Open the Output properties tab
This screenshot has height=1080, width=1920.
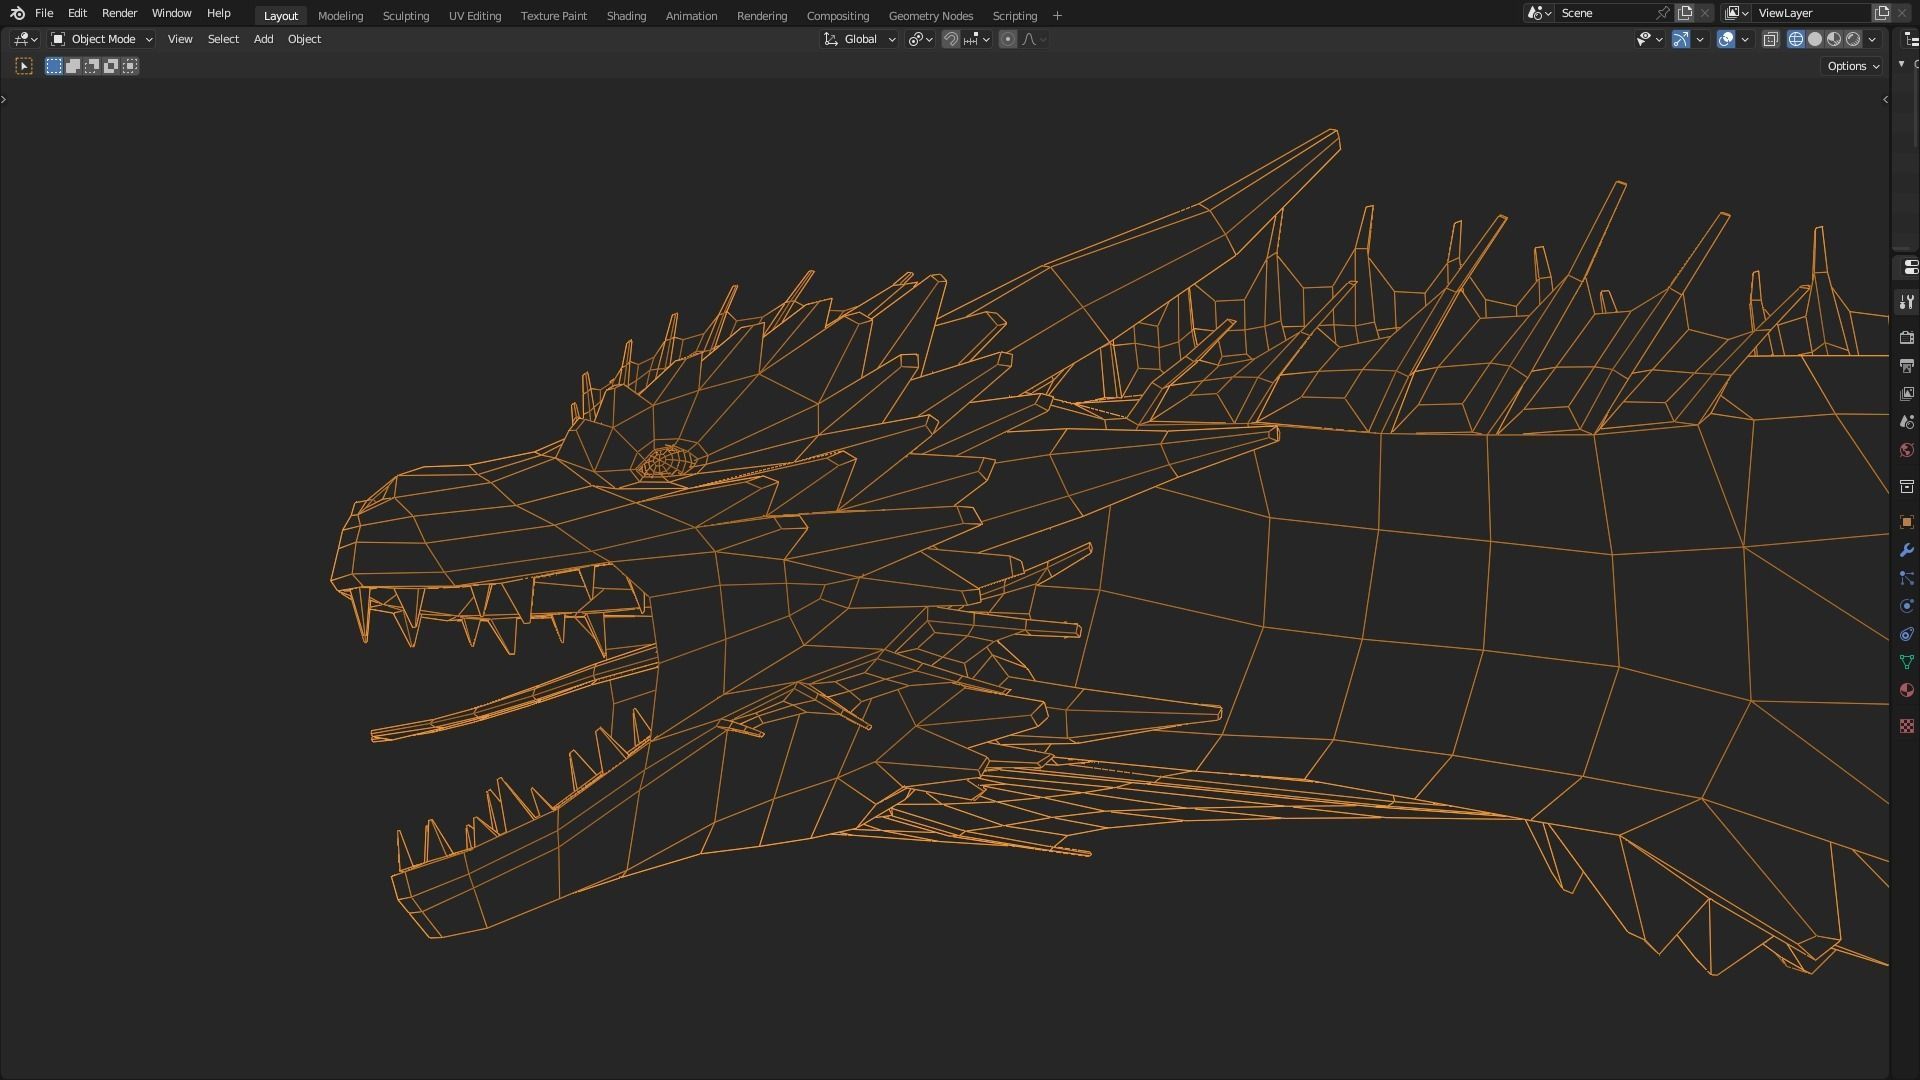point(1906,366)
